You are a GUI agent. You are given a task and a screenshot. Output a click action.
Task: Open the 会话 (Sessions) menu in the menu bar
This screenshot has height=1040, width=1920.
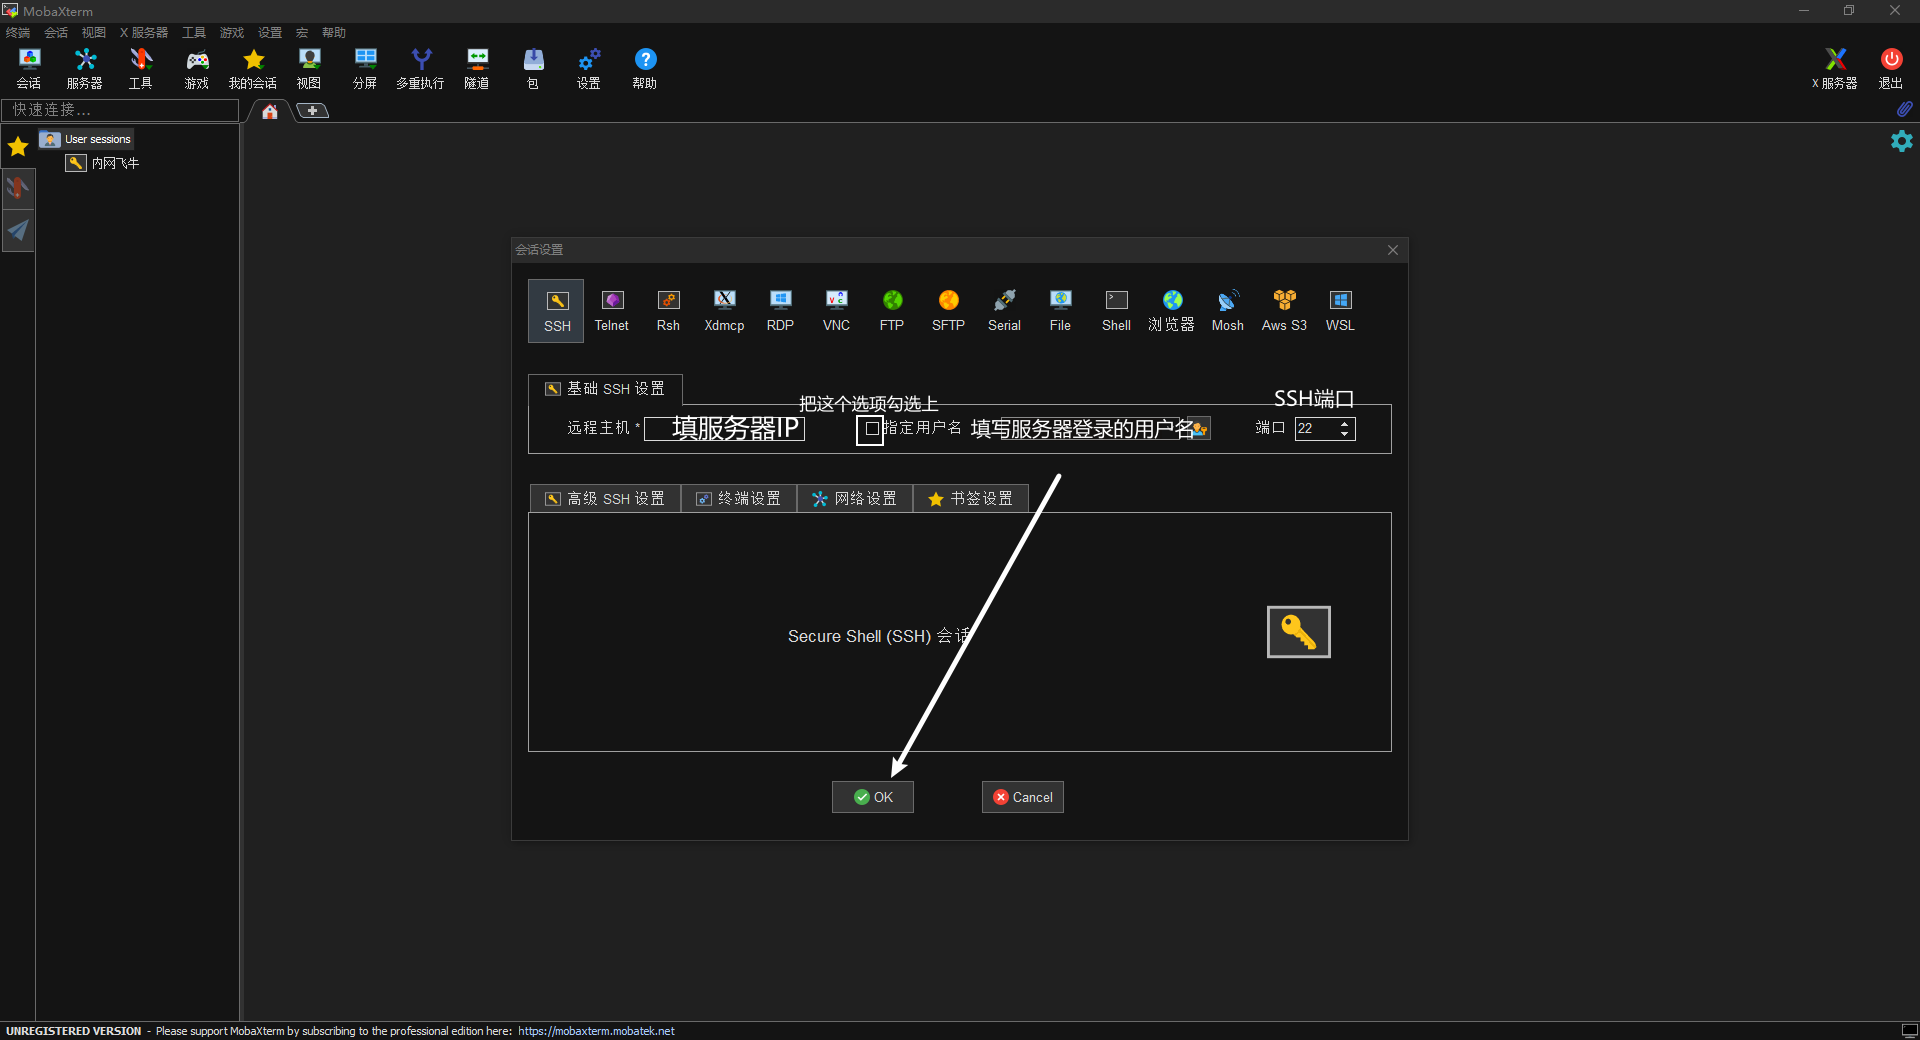click(56, 33)
